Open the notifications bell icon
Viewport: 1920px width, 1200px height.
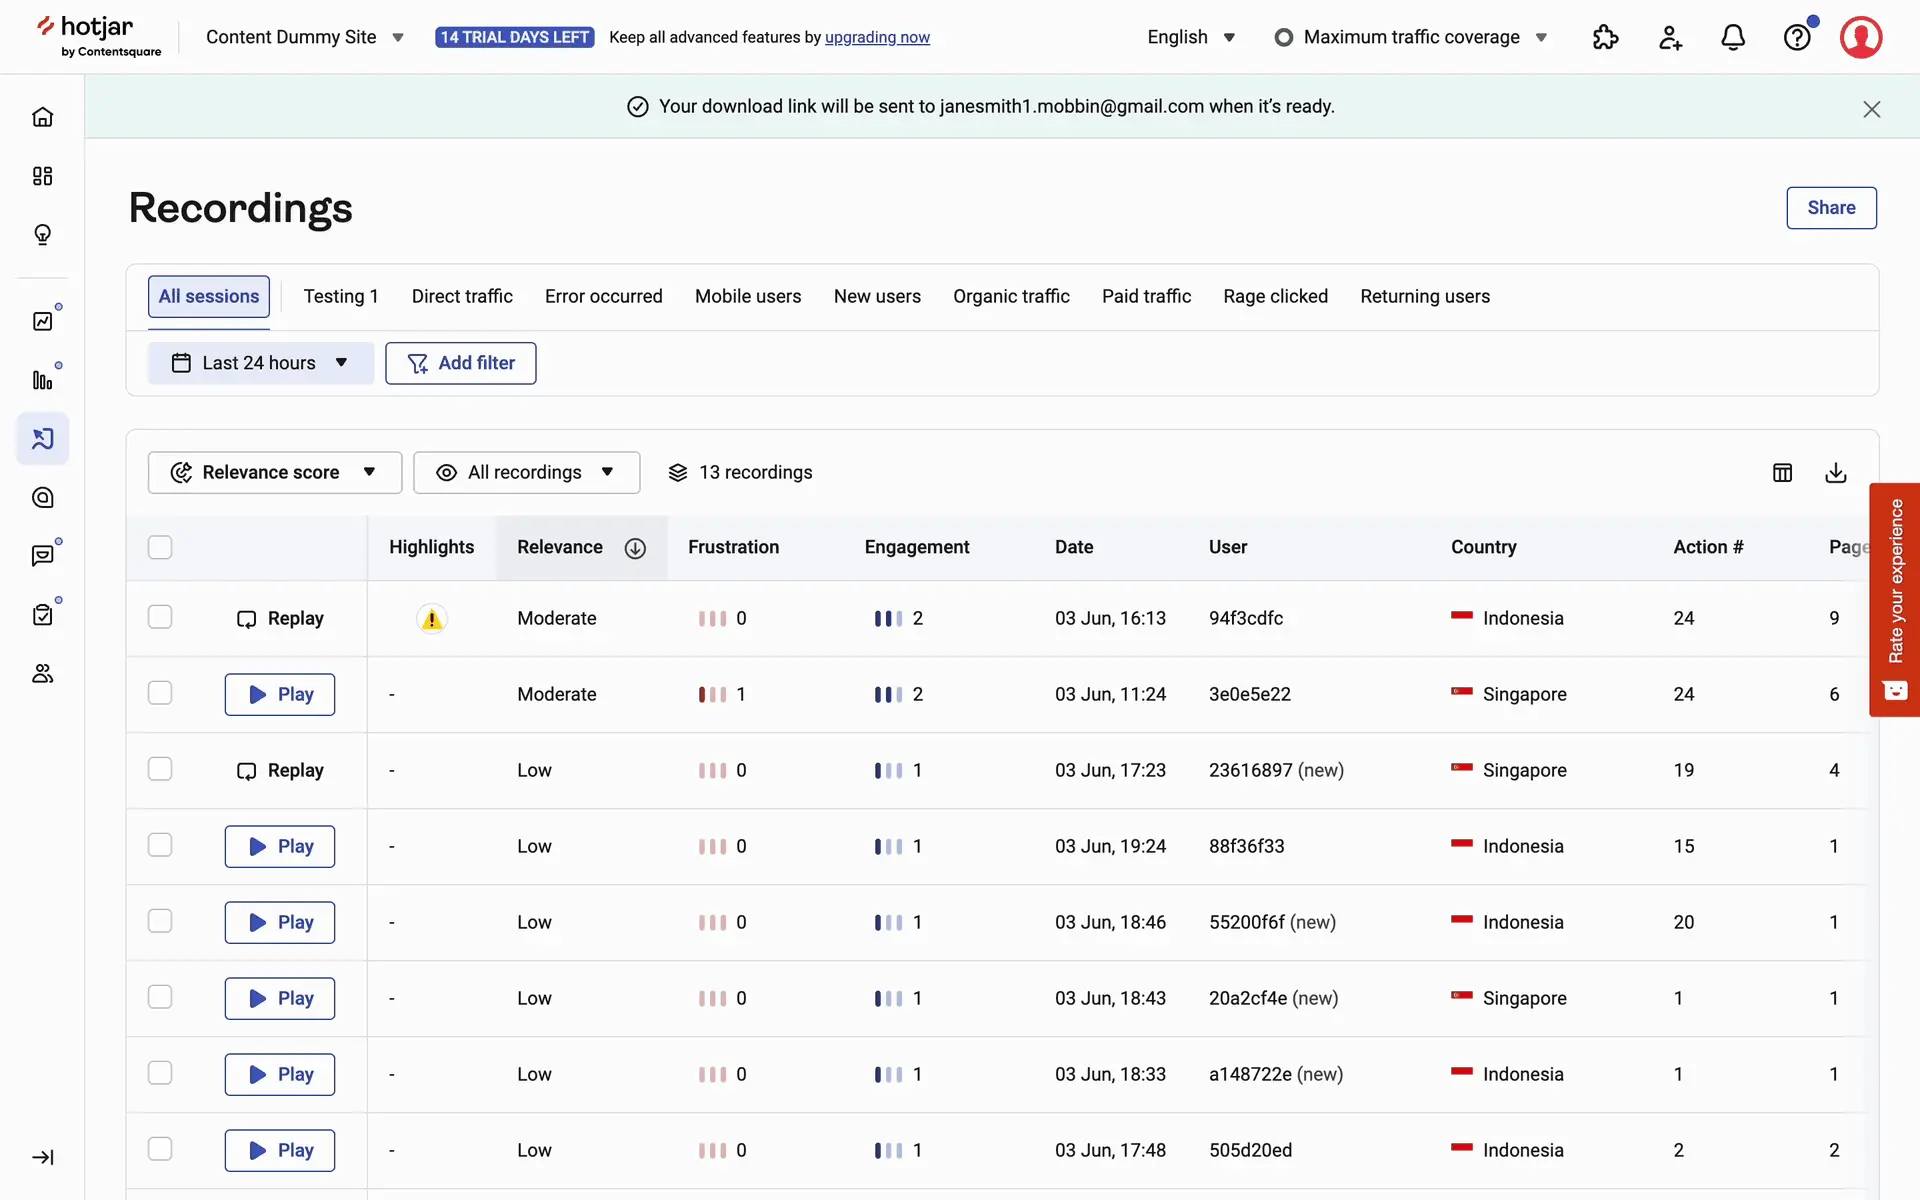point(1733,38)
